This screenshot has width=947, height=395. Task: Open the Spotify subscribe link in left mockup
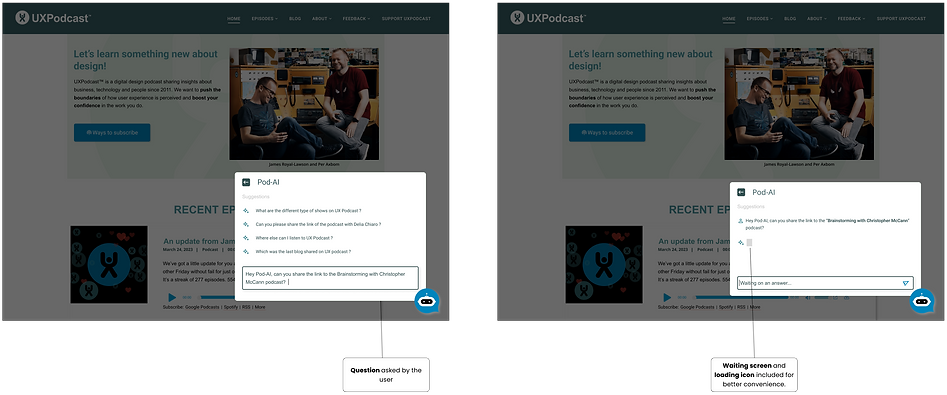(231, 307)
